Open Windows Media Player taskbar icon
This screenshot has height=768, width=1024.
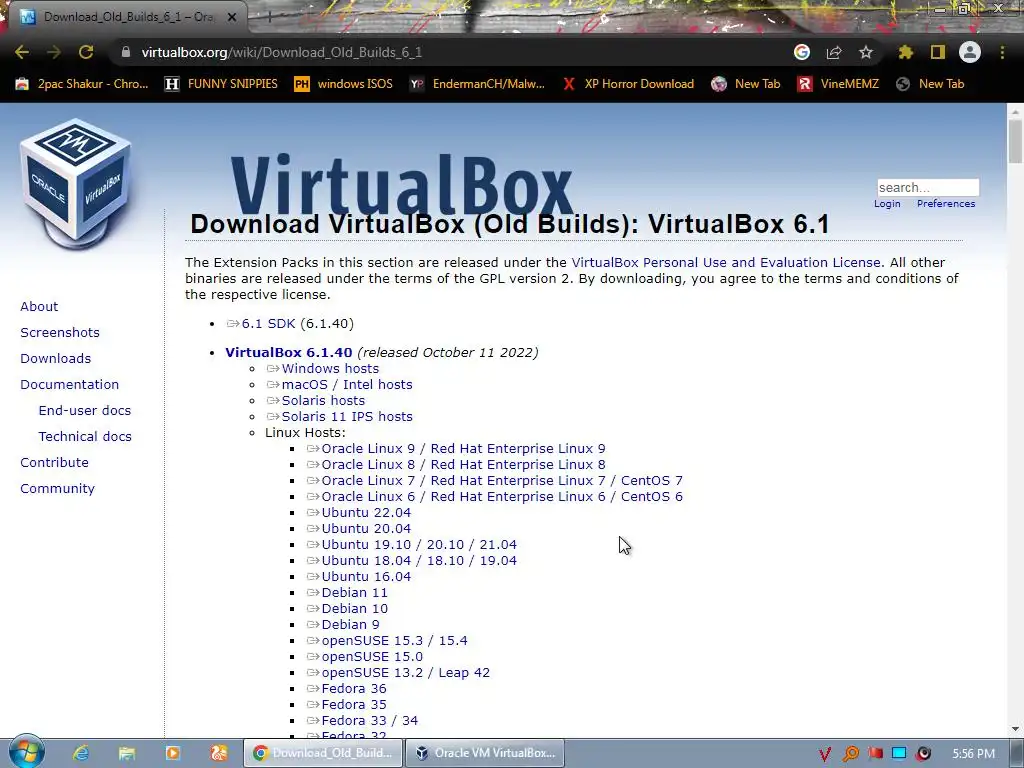coord(172,753)
